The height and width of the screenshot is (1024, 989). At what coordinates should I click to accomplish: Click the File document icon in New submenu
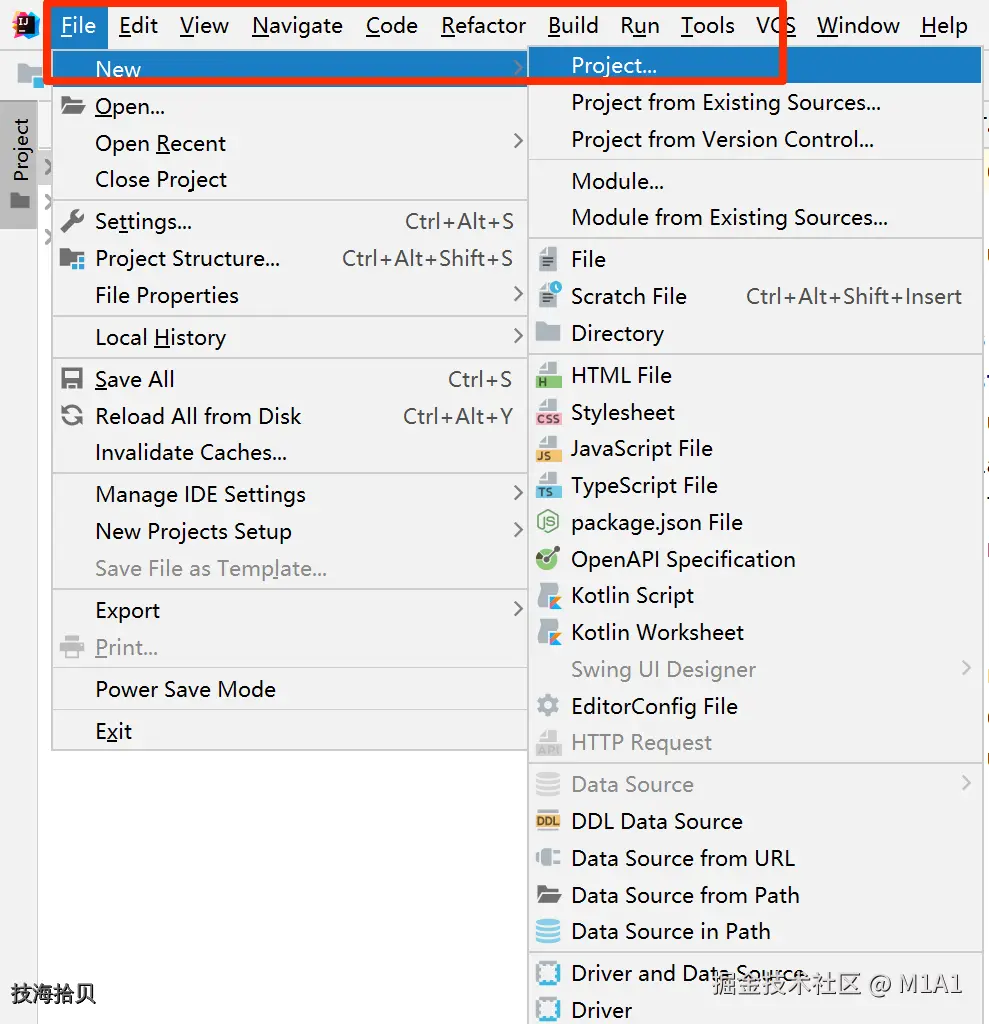pos(548,259)
